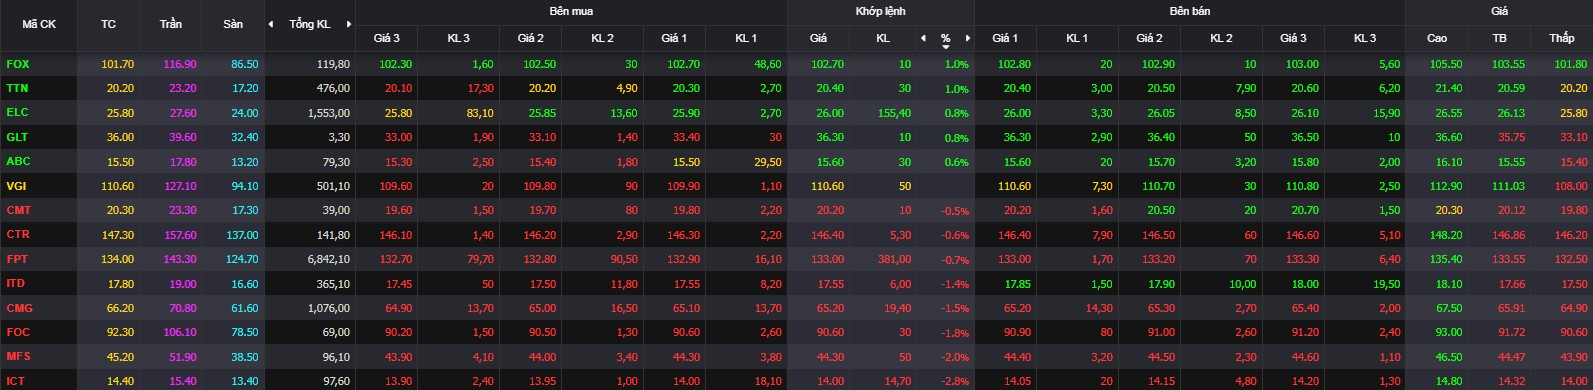This screenshot has width=1593, height=390.
Task: Select the FOX stock ticker
Action: pos(18,64)
